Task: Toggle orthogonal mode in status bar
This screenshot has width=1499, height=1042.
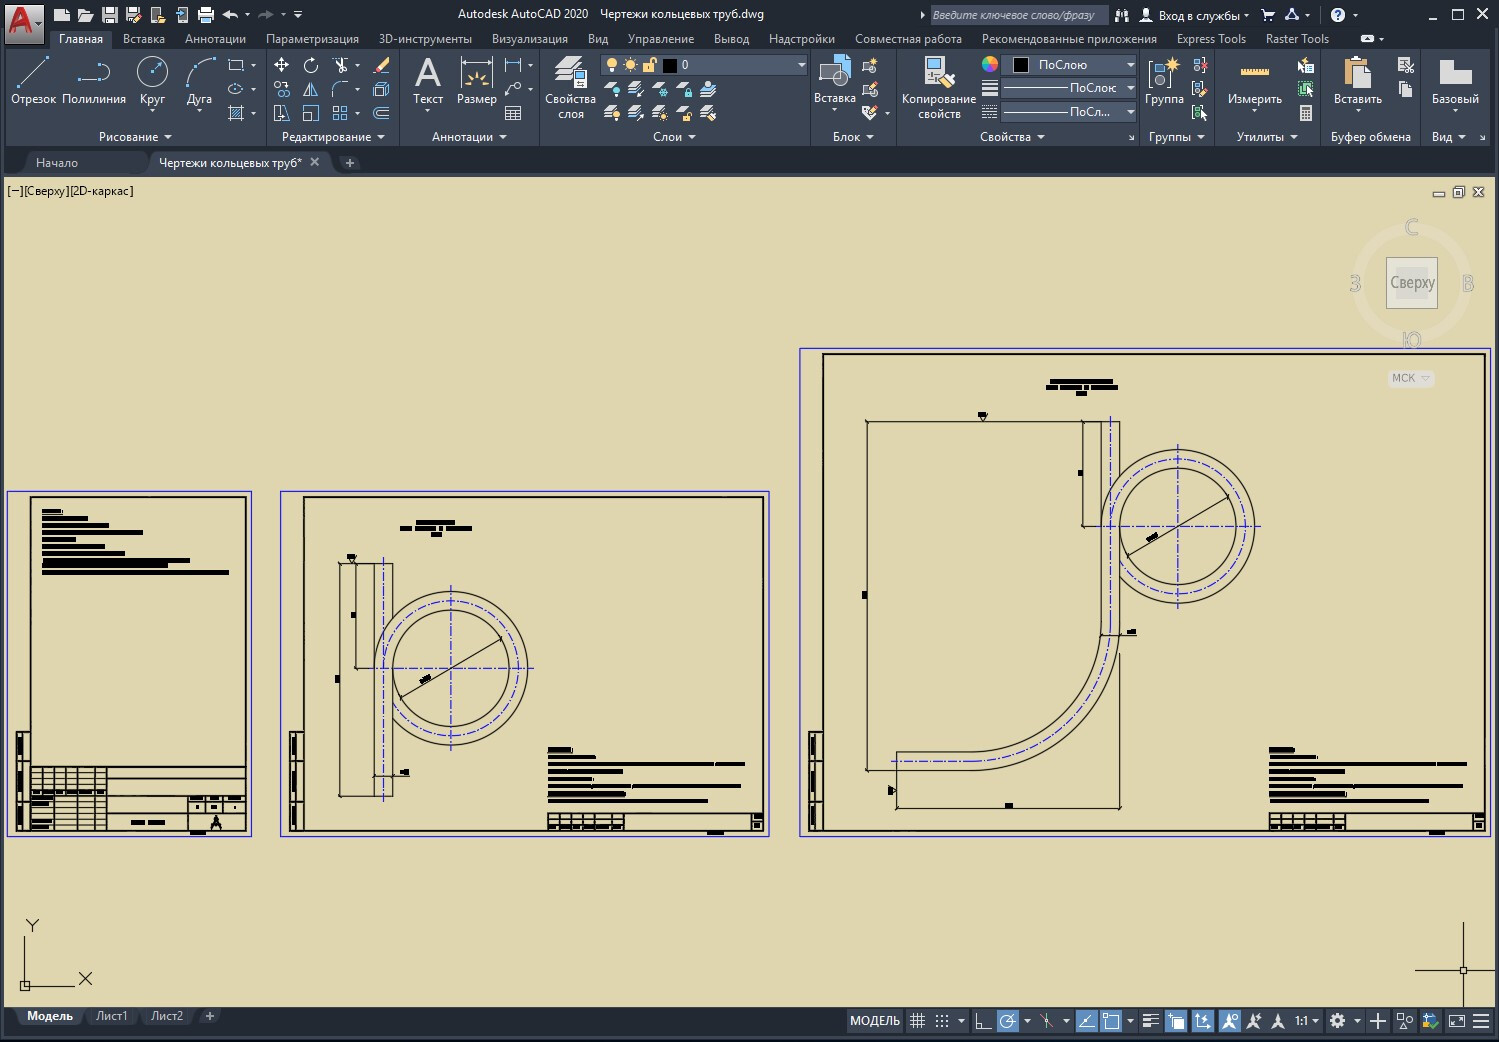Action: click(983, 1021)
